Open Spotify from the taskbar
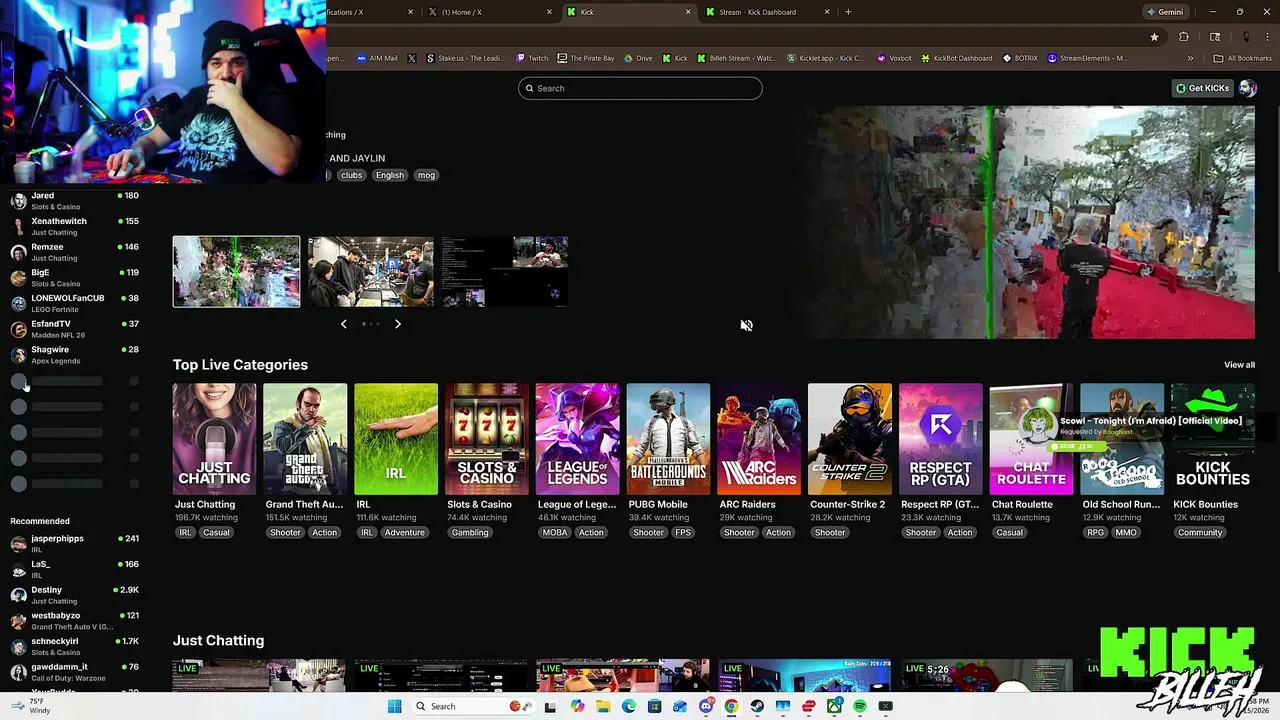1280x720 pixels. coord(860,706)
